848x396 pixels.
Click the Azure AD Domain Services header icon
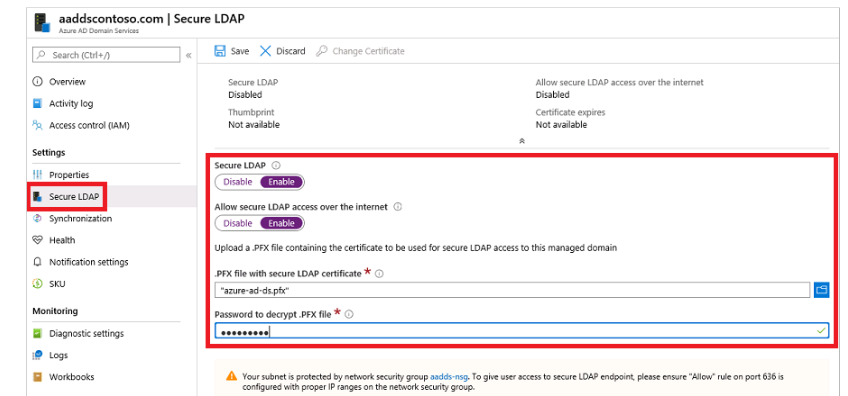tap(42, 23)
